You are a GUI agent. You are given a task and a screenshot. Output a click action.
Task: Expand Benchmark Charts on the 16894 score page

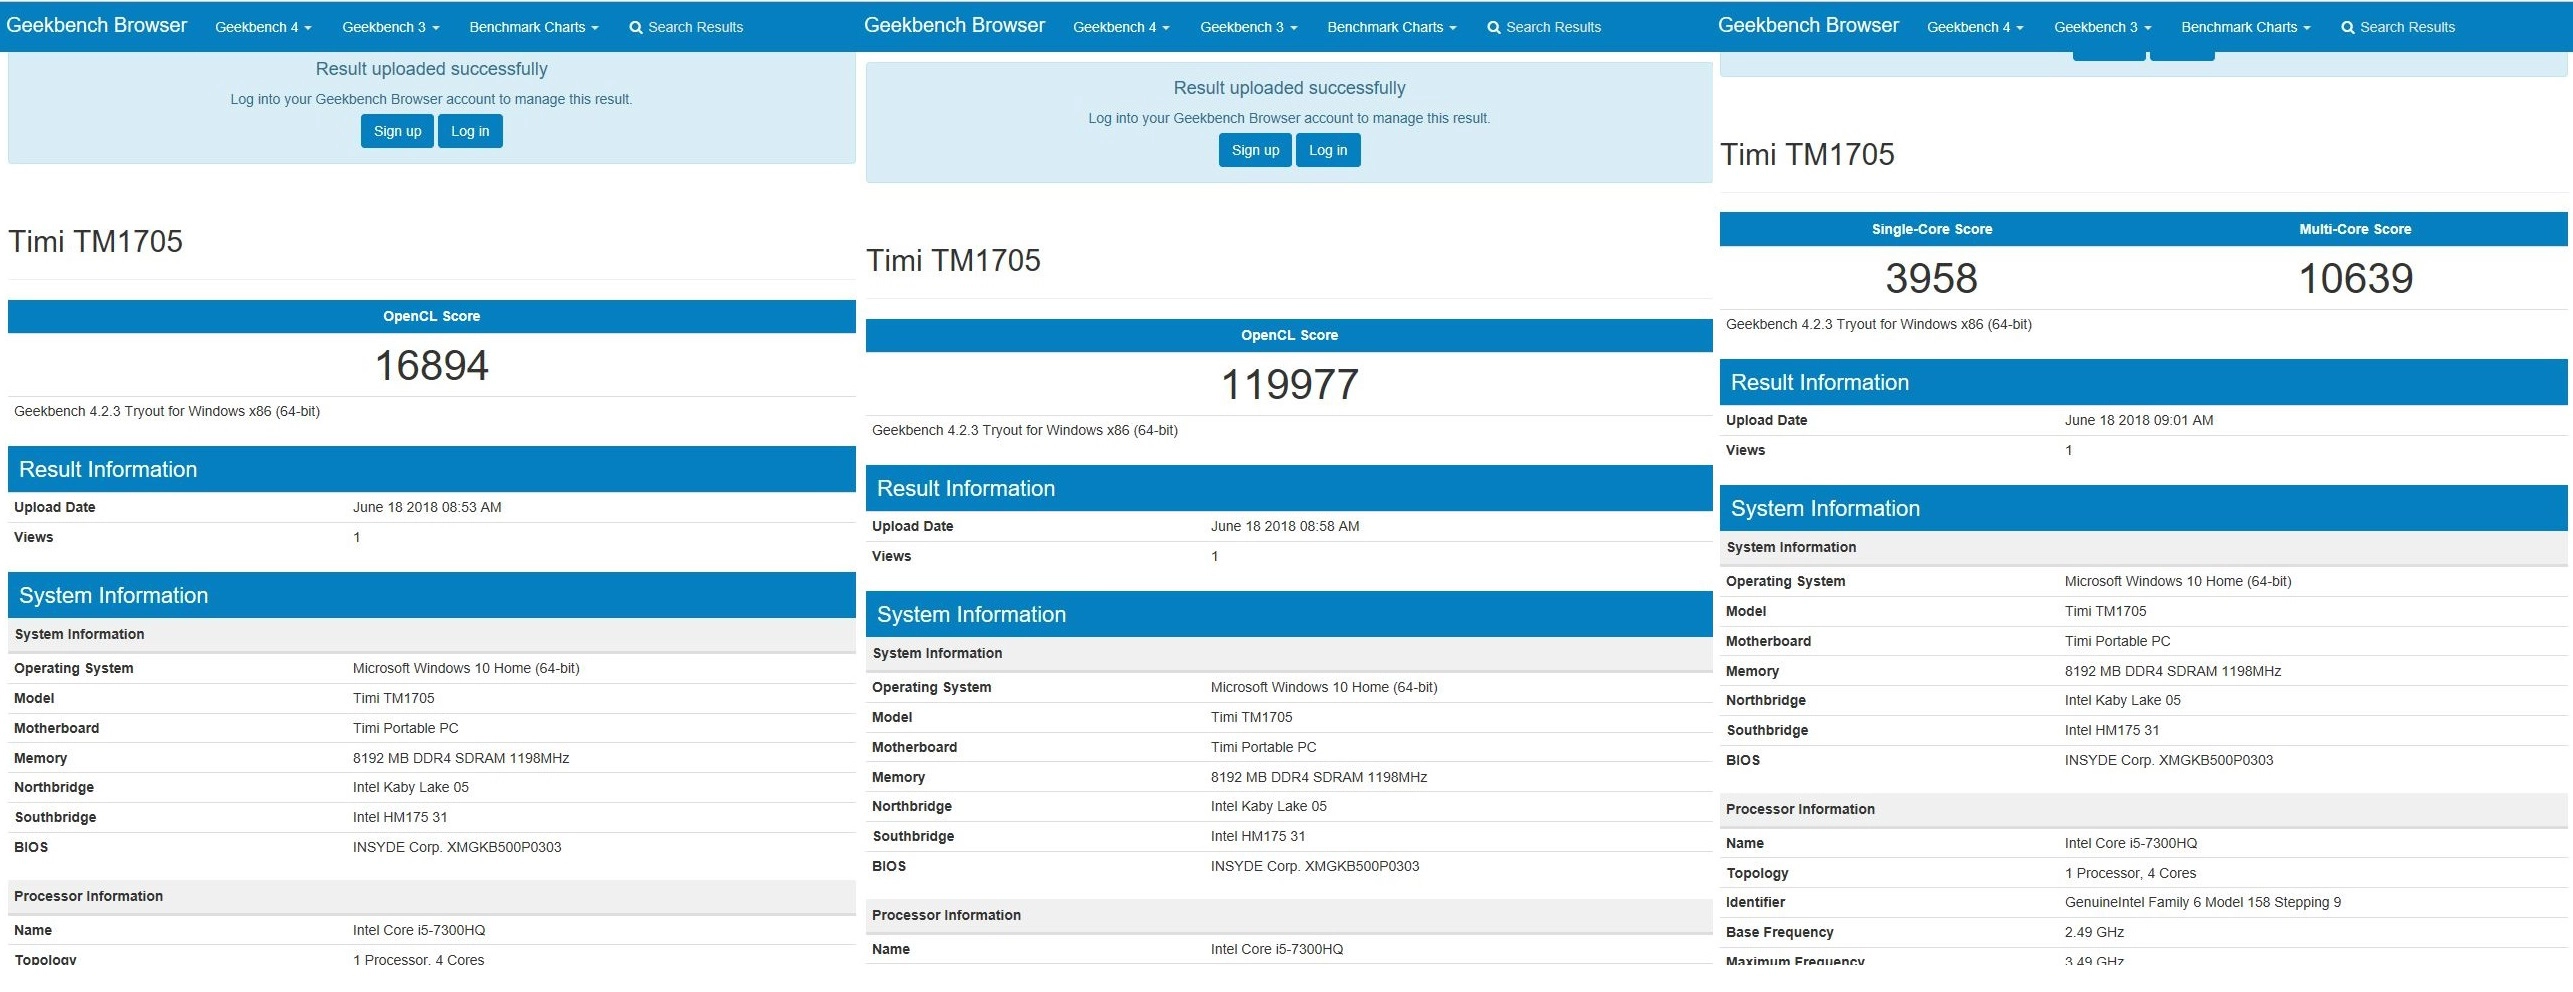coord(534,27)
